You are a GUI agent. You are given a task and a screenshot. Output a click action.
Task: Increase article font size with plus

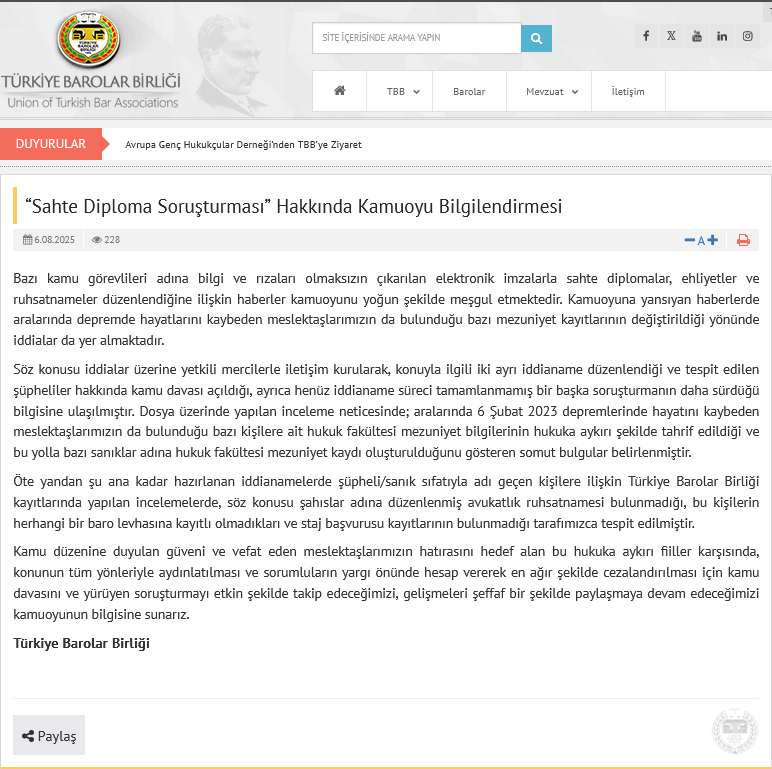tap(712, 240)
